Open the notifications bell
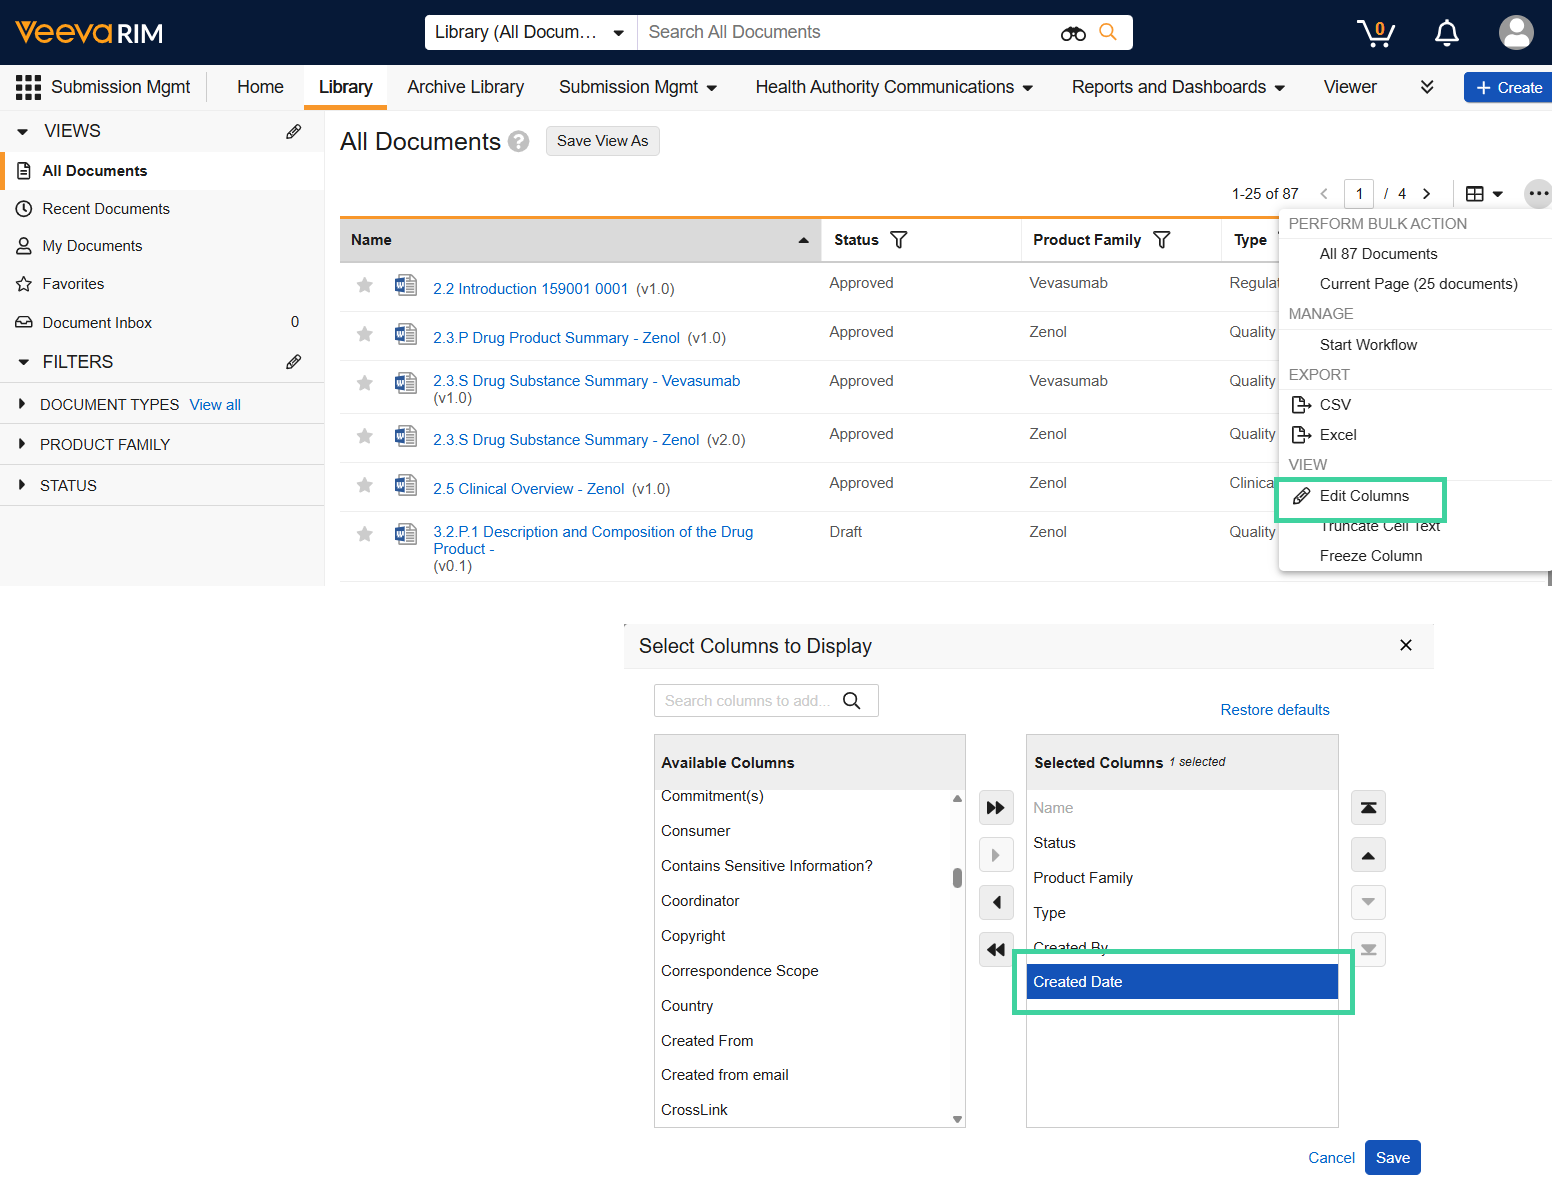Screen dimensions: 1552x1183 coord(1446,33)
